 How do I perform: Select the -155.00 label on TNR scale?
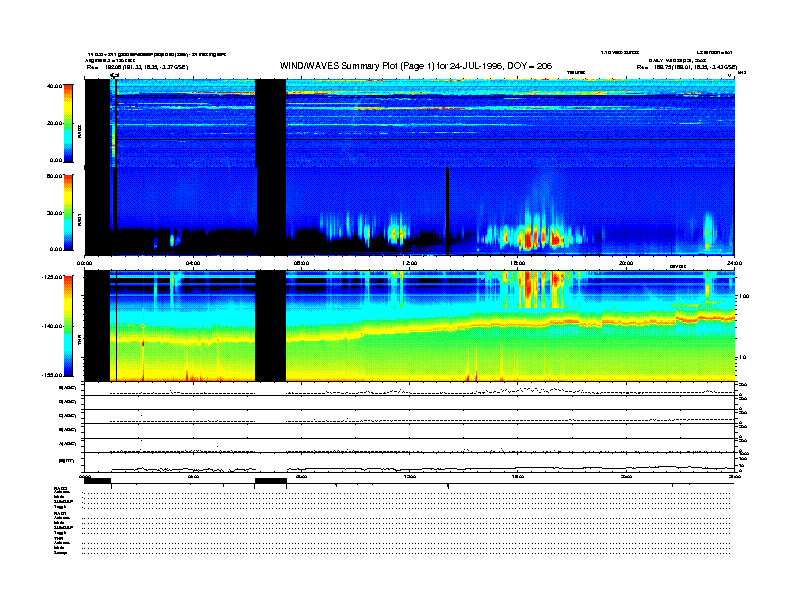point(53,375)
